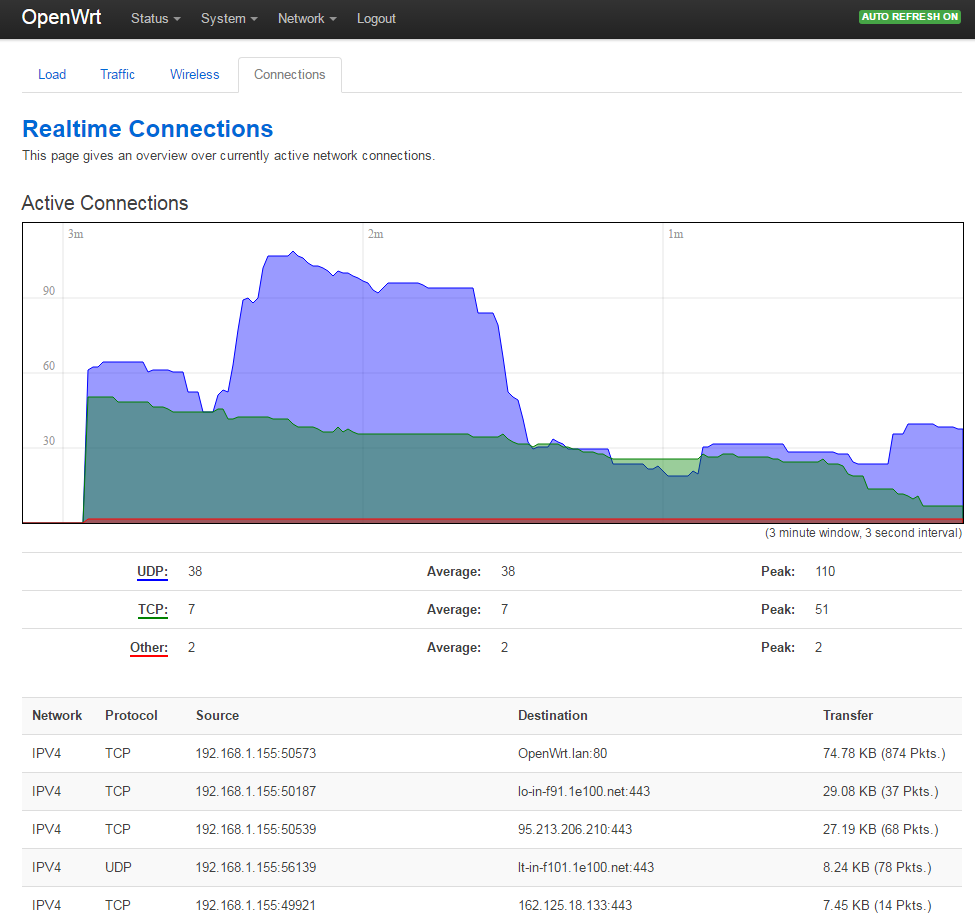Click the TCP legend label
Screen dimensions: 975x922
click(152, 610)
